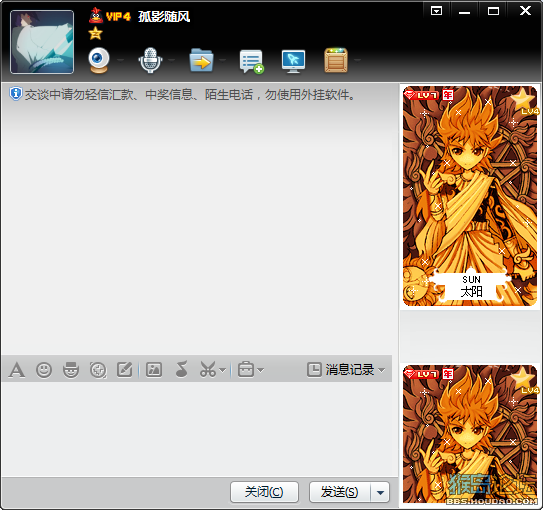Screen dimensions: 543x510
Task: Click LV4 star badge on lower card
Action: coord(524,381)
